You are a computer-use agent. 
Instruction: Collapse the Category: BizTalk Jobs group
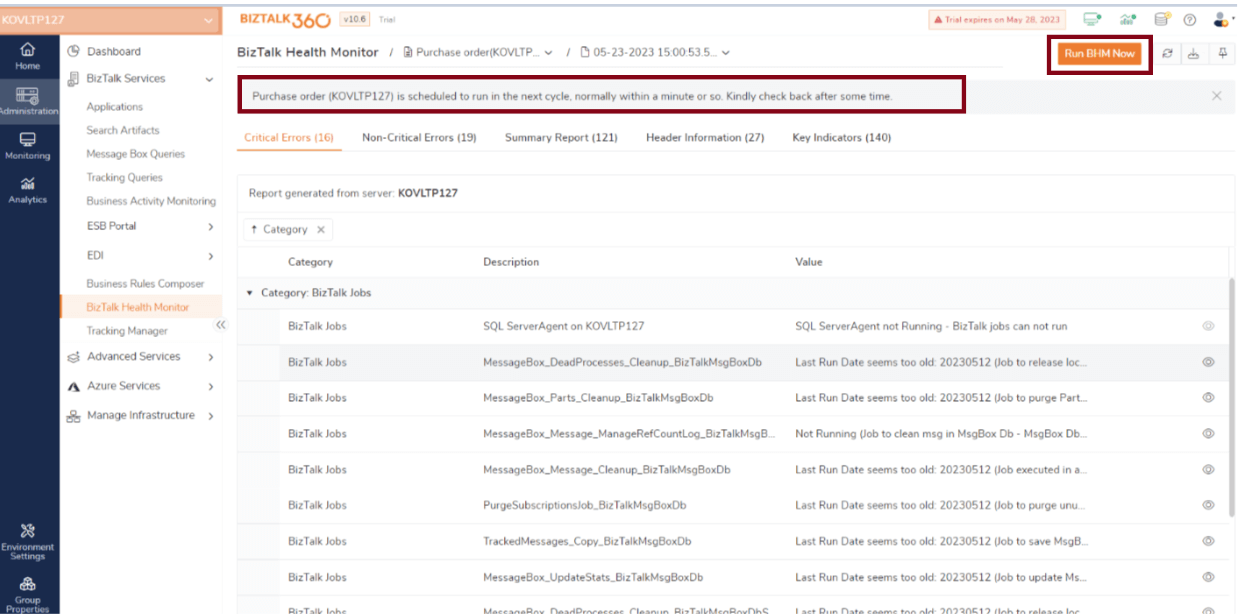(250, 293)
